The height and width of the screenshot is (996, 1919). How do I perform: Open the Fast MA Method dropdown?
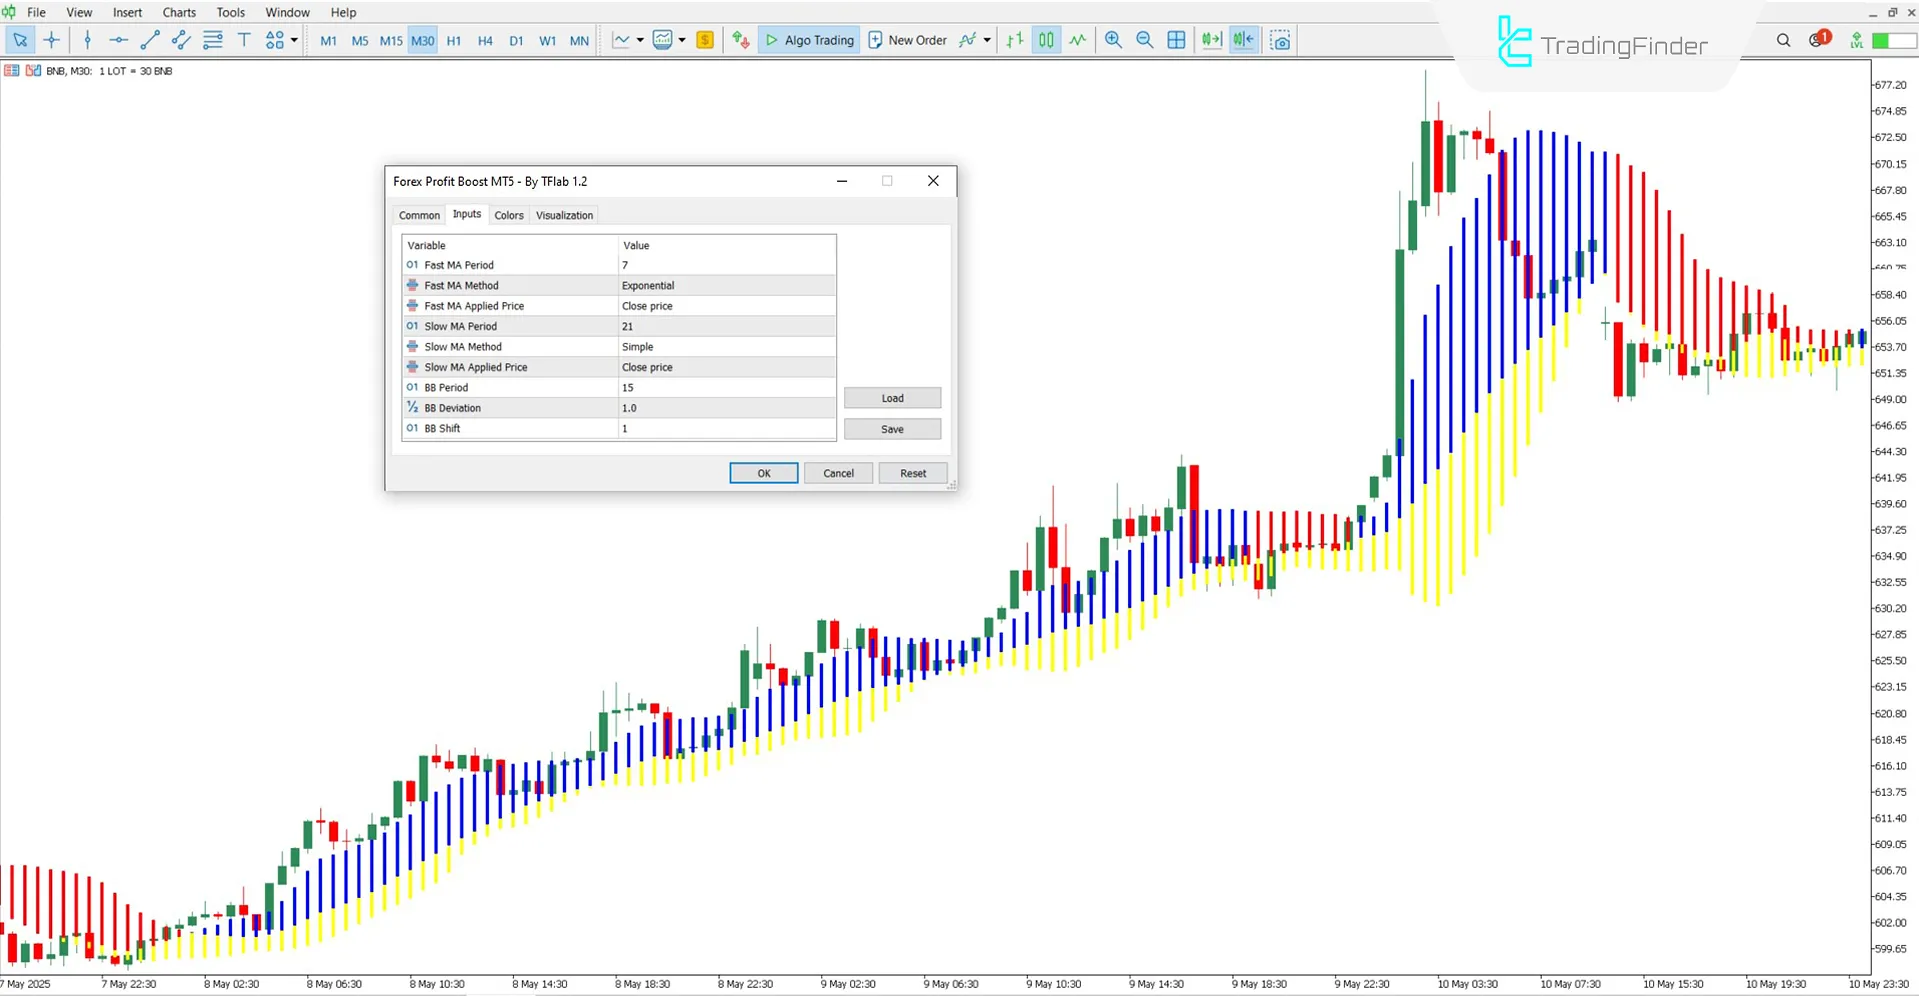727,285
